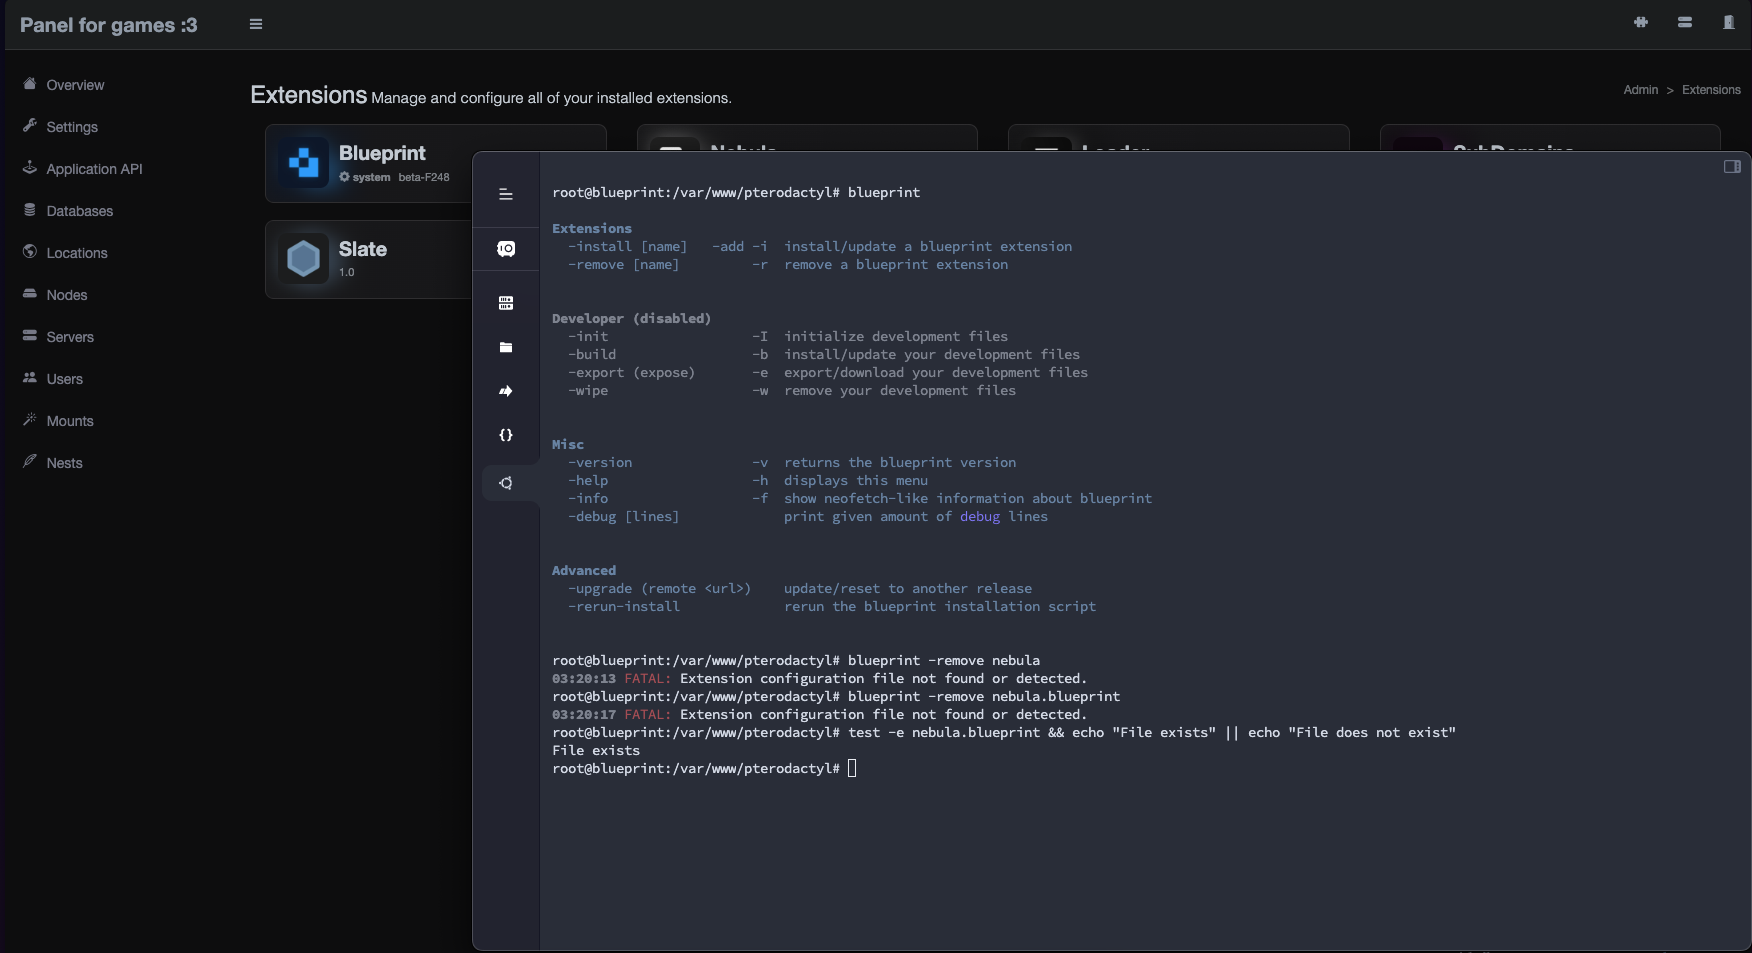Open the Nodes section
This screenshot has height=953, width=1752.
[67, 295]
